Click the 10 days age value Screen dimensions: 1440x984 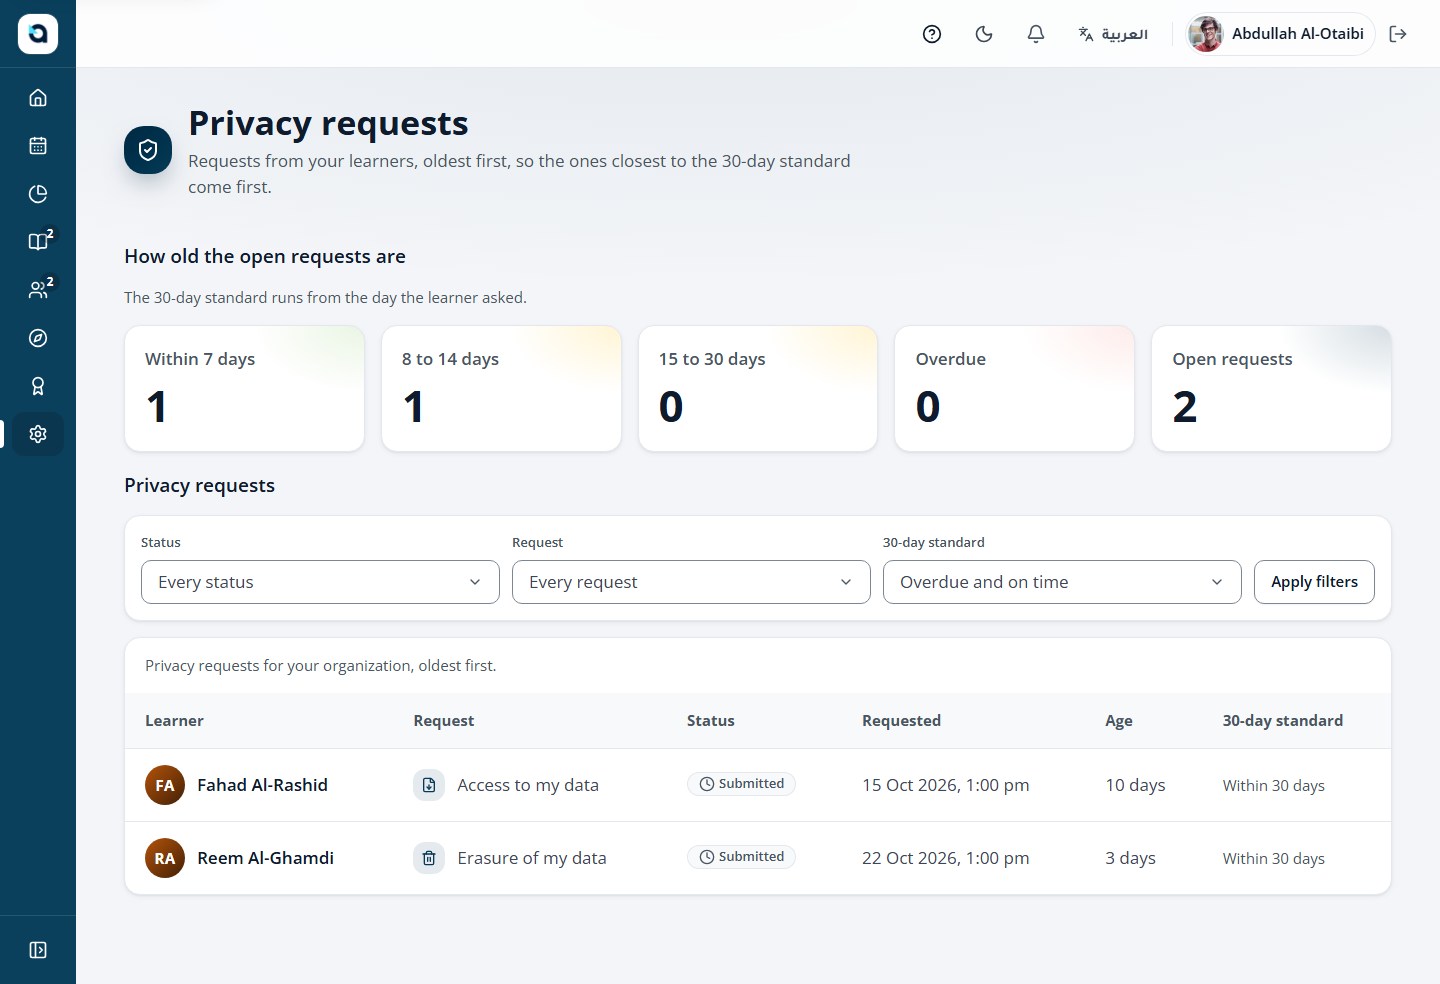pyautogui.click(x=1135, y=785)
